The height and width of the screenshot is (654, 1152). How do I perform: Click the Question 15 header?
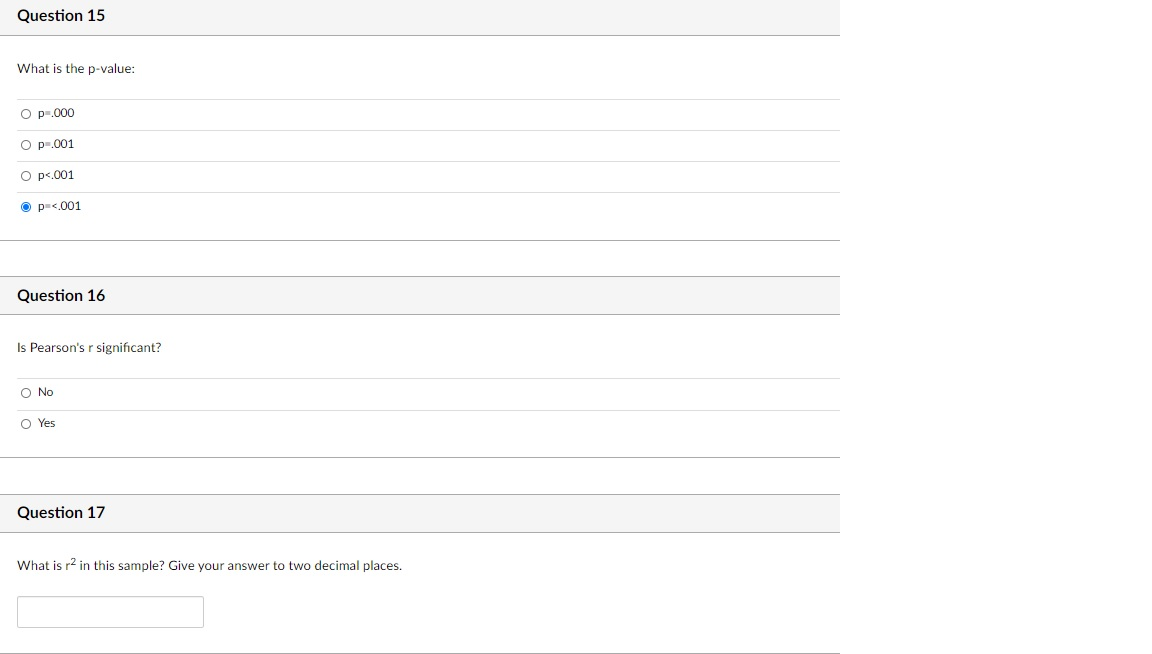[x=60, y=16]
